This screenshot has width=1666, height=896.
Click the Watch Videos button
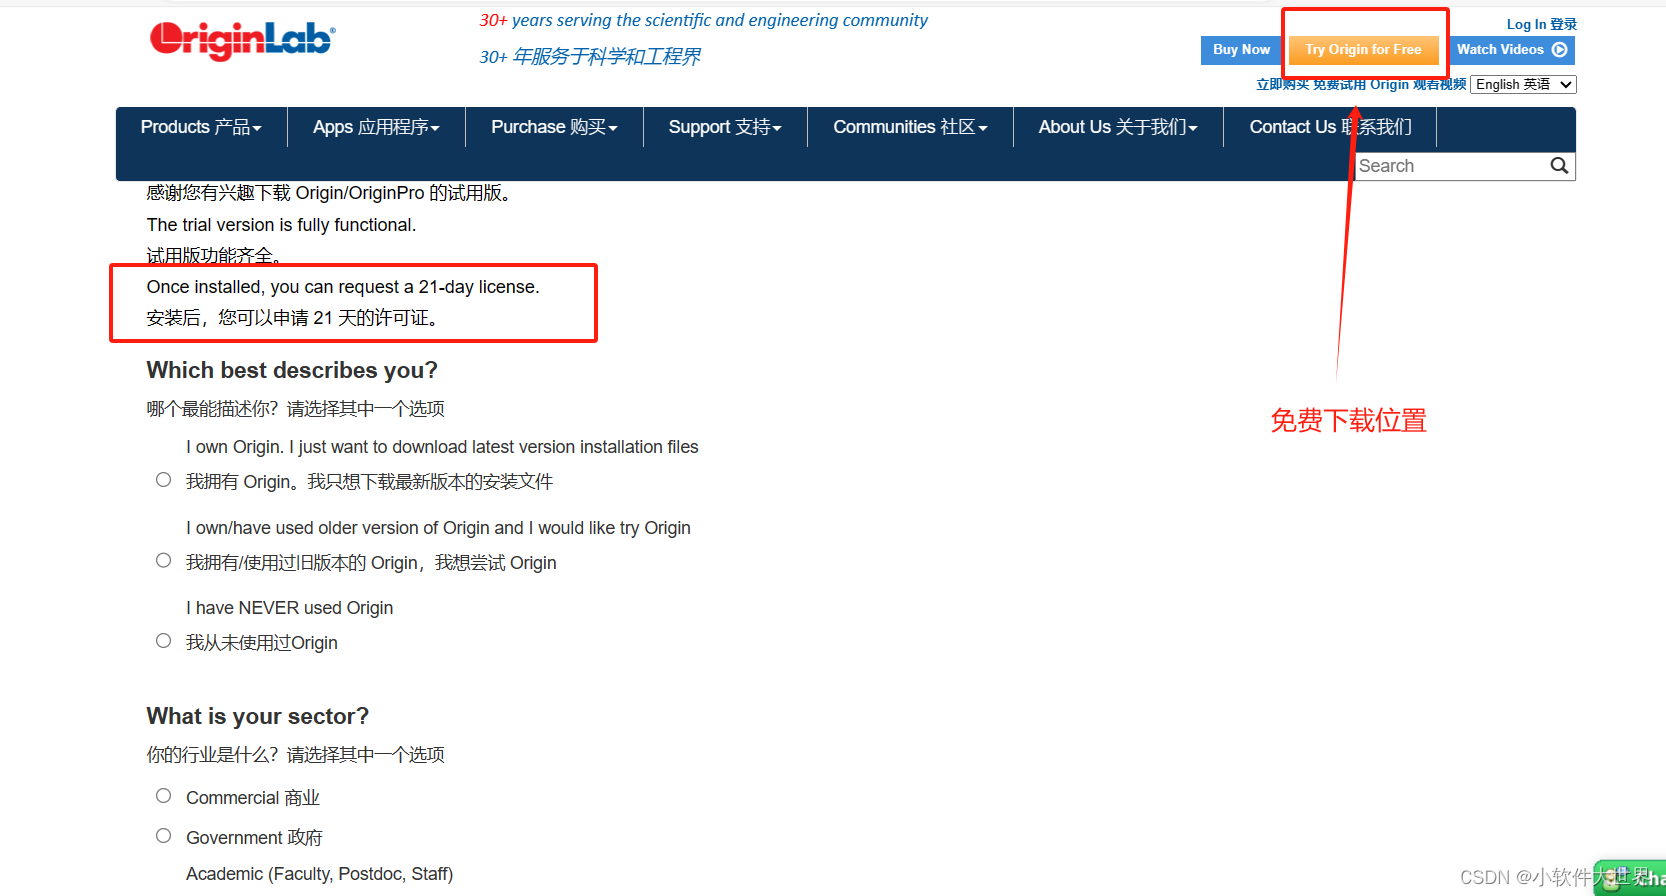(x=1511, y=50)
